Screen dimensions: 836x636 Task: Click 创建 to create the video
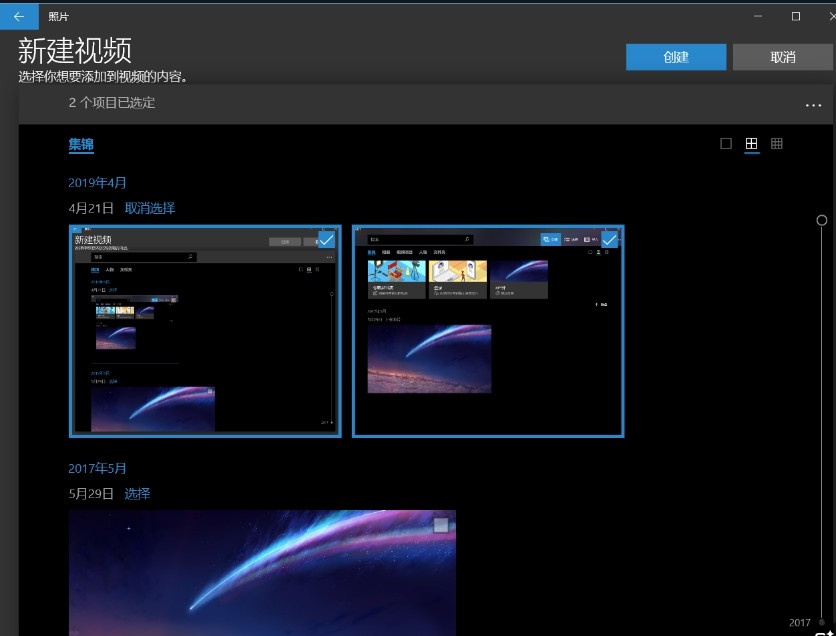[676, 57]
